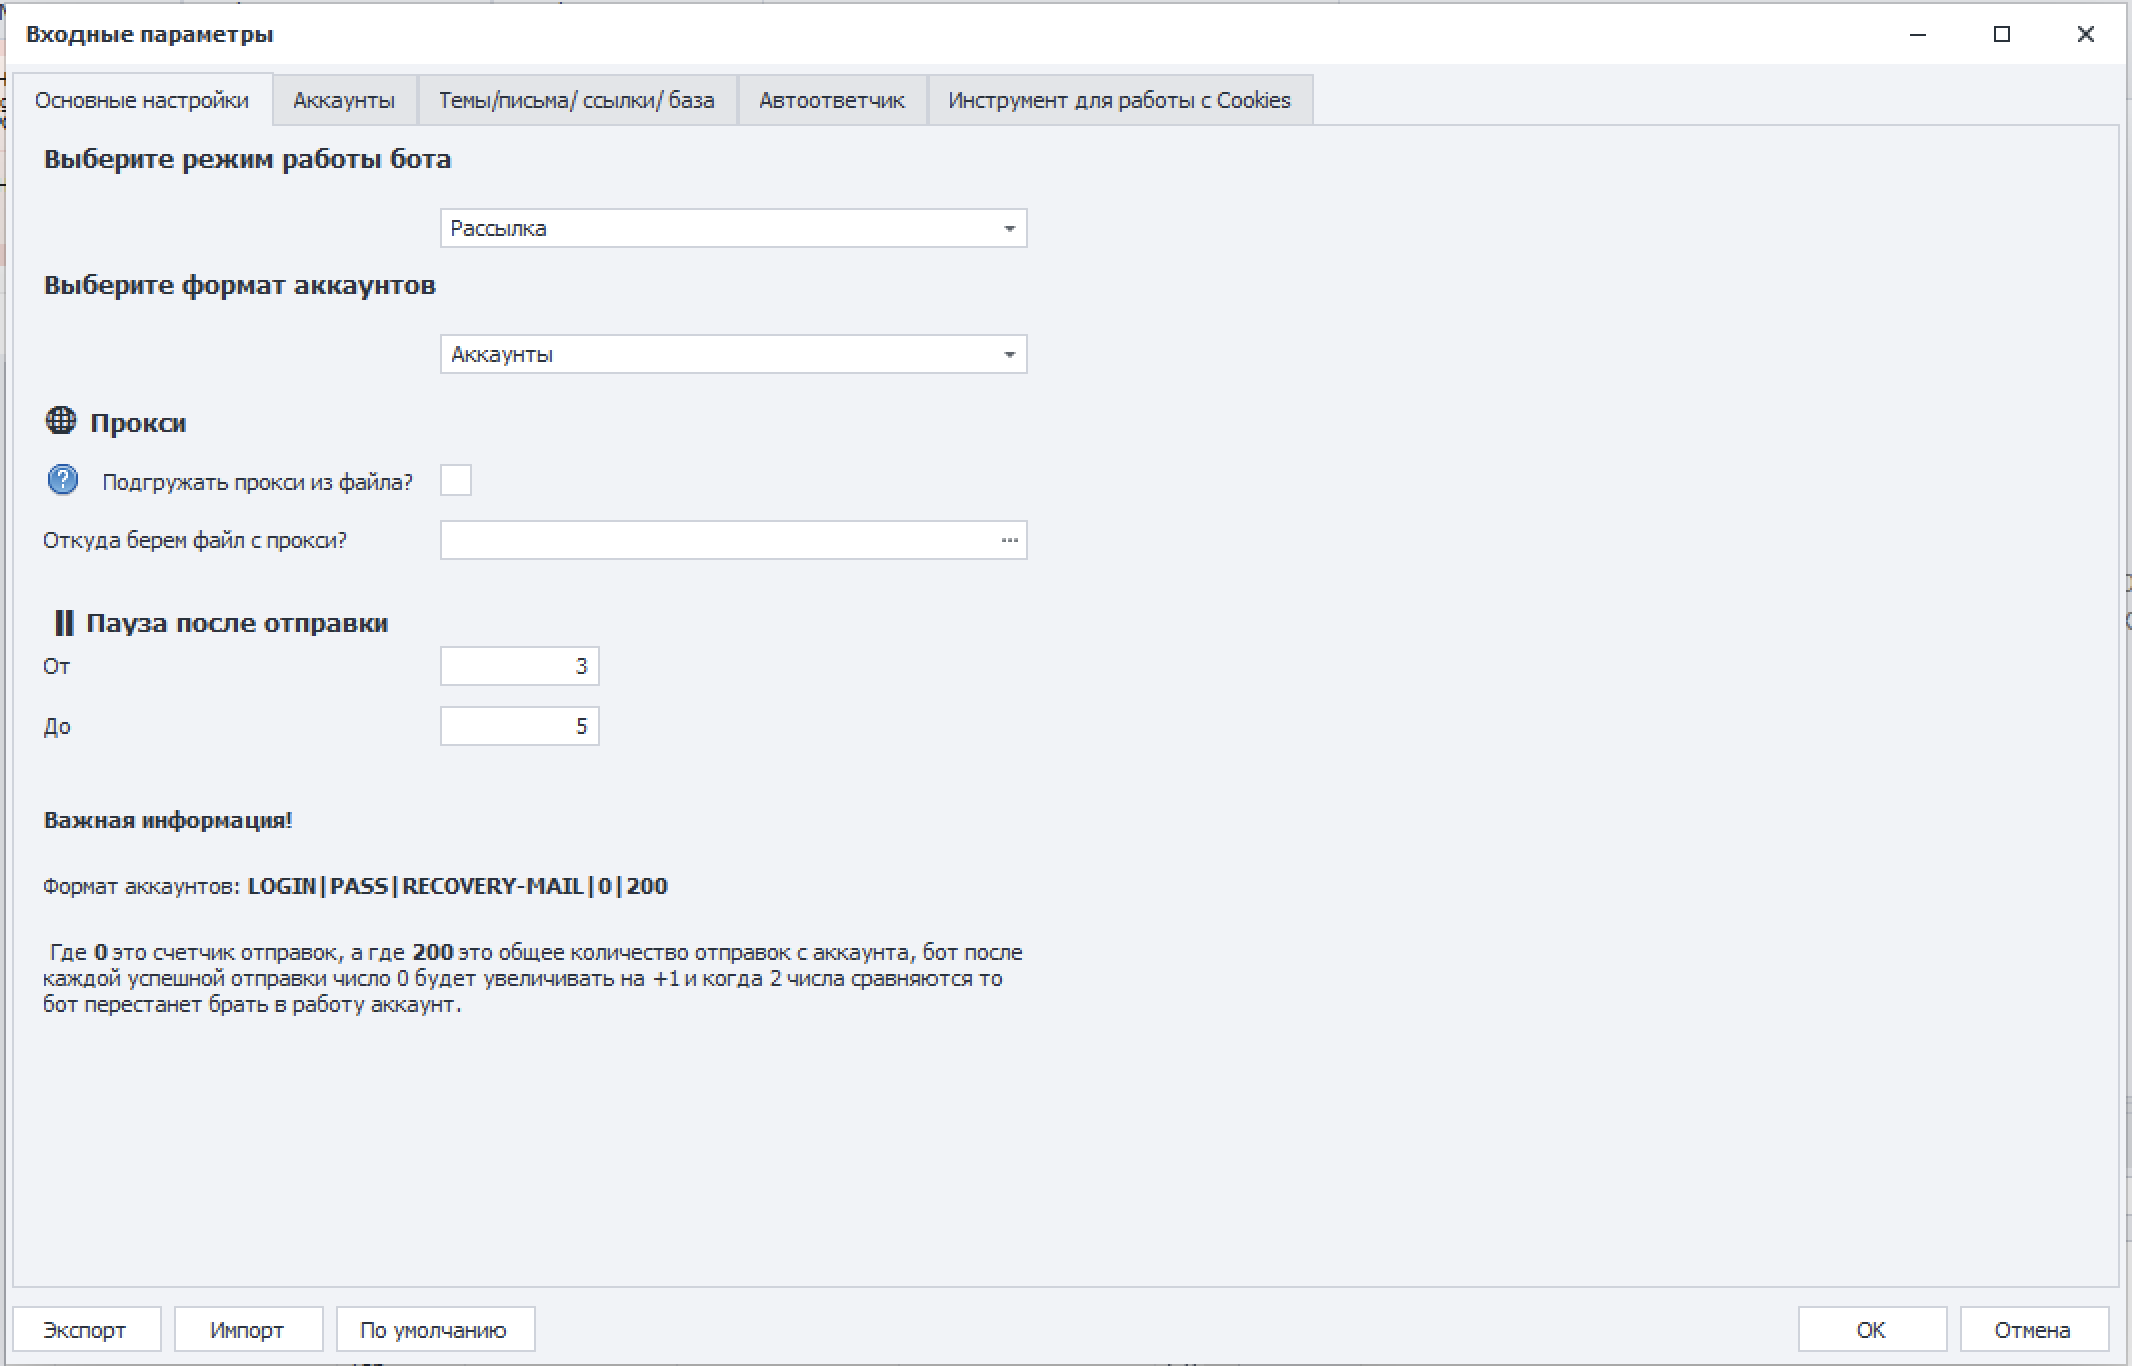Switch to the Аккаунты tab
Viewport: 2132px width, 1366px height.
pos(344,100)
